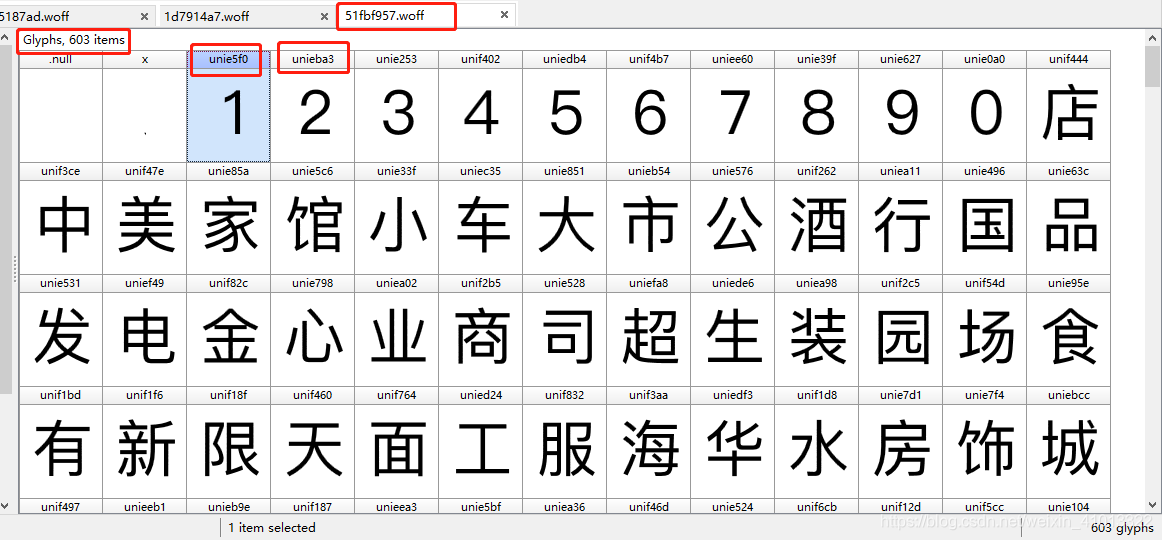Select glyph uniea02 showing 业
The height and width of the screenshot is (540, 1162).
396,330
